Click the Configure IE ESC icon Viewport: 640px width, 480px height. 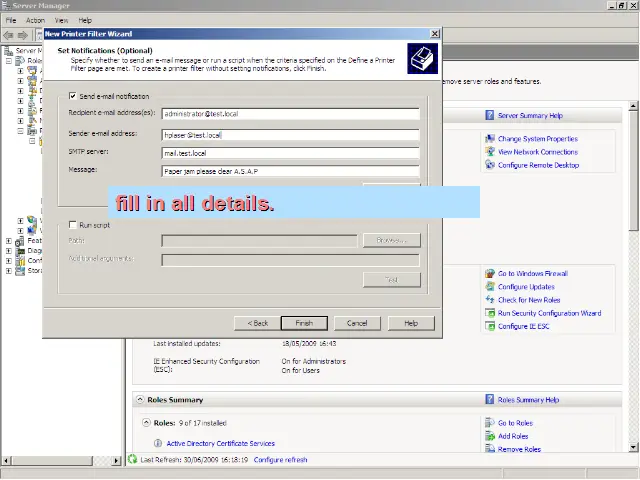coord(490,326)
